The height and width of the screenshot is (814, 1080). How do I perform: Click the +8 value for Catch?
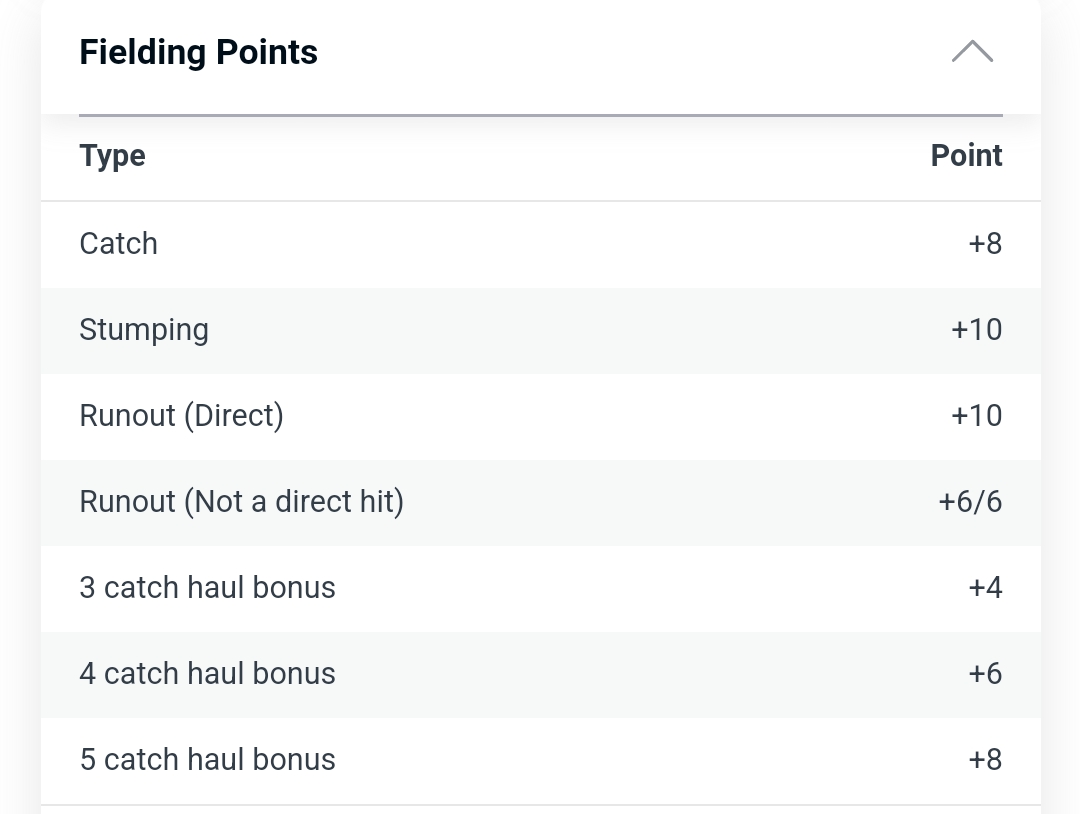click(985, 244)
